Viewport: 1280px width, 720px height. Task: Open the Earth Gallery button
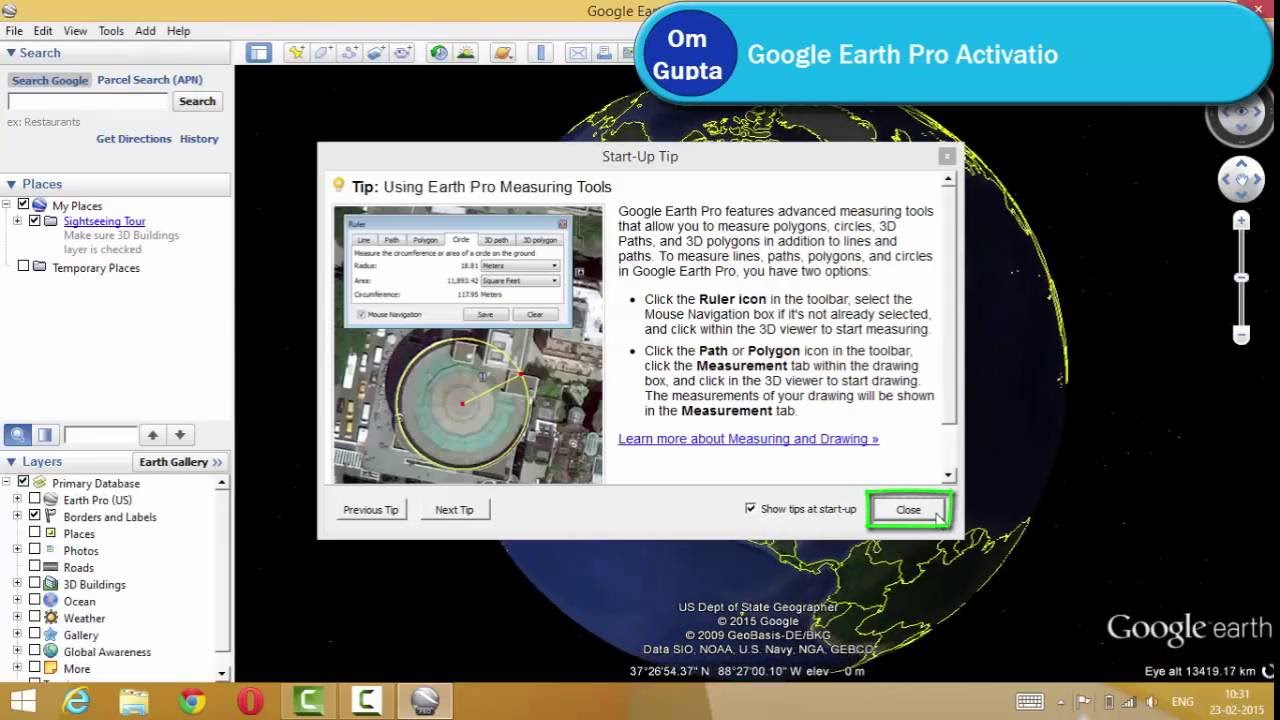click(181, 462)
